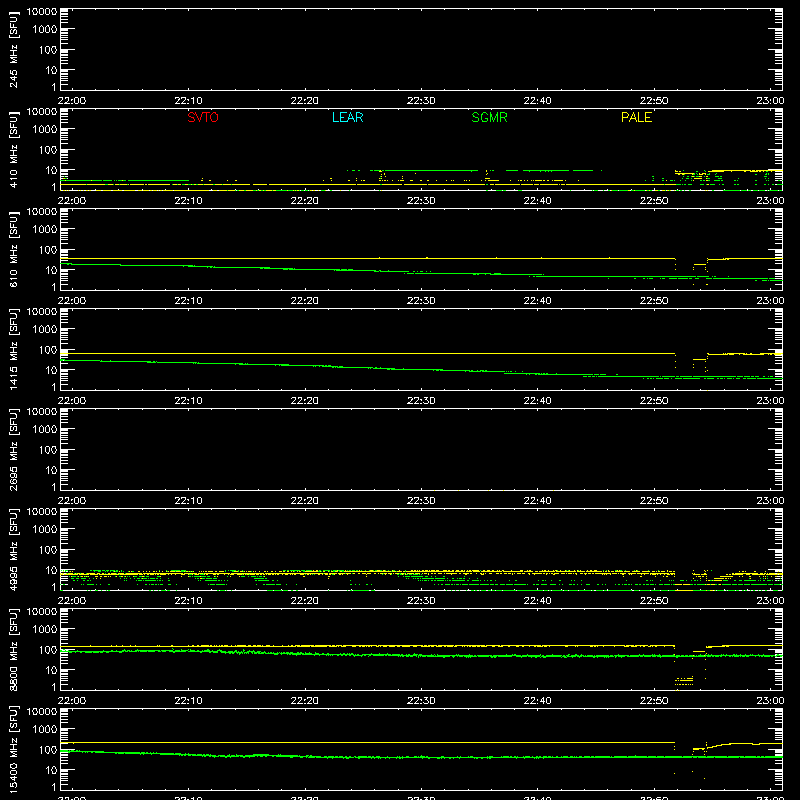Click 22:30 tick below 245 MHz panel

(421, 101)
